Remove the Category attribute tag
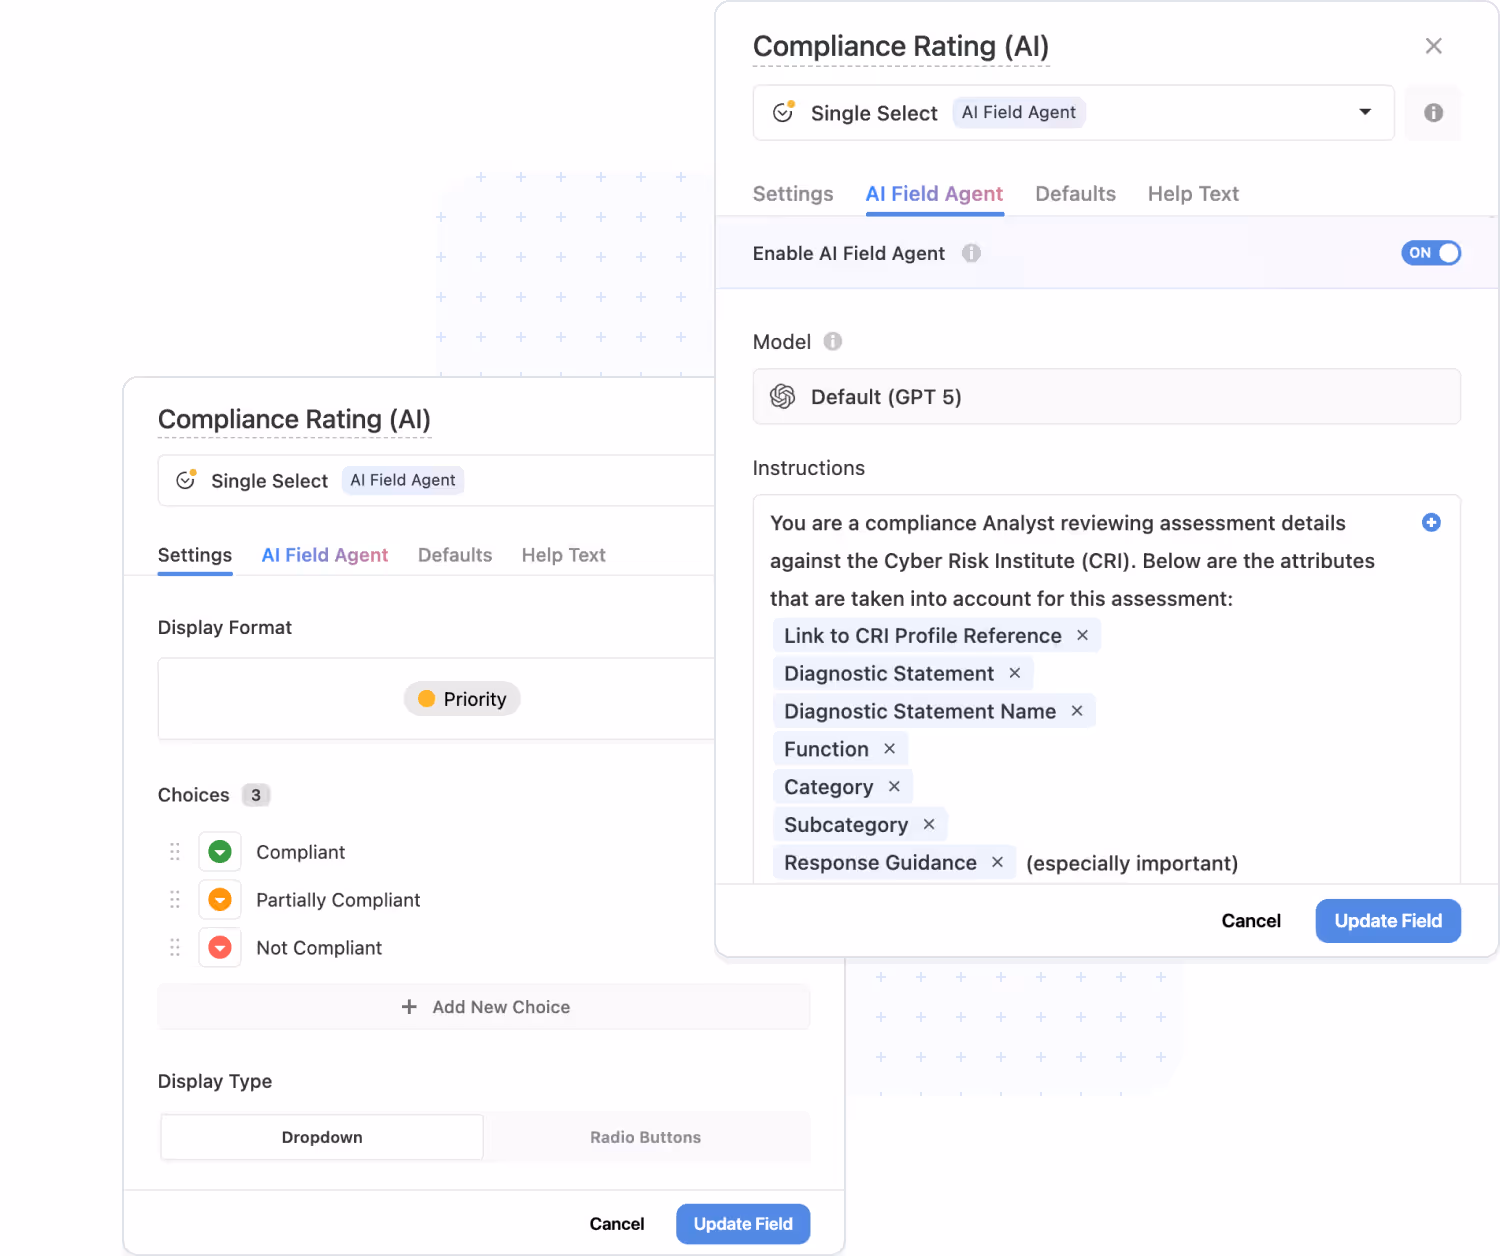Screen dimensions: 1500x1256 [x=894, y=787]
